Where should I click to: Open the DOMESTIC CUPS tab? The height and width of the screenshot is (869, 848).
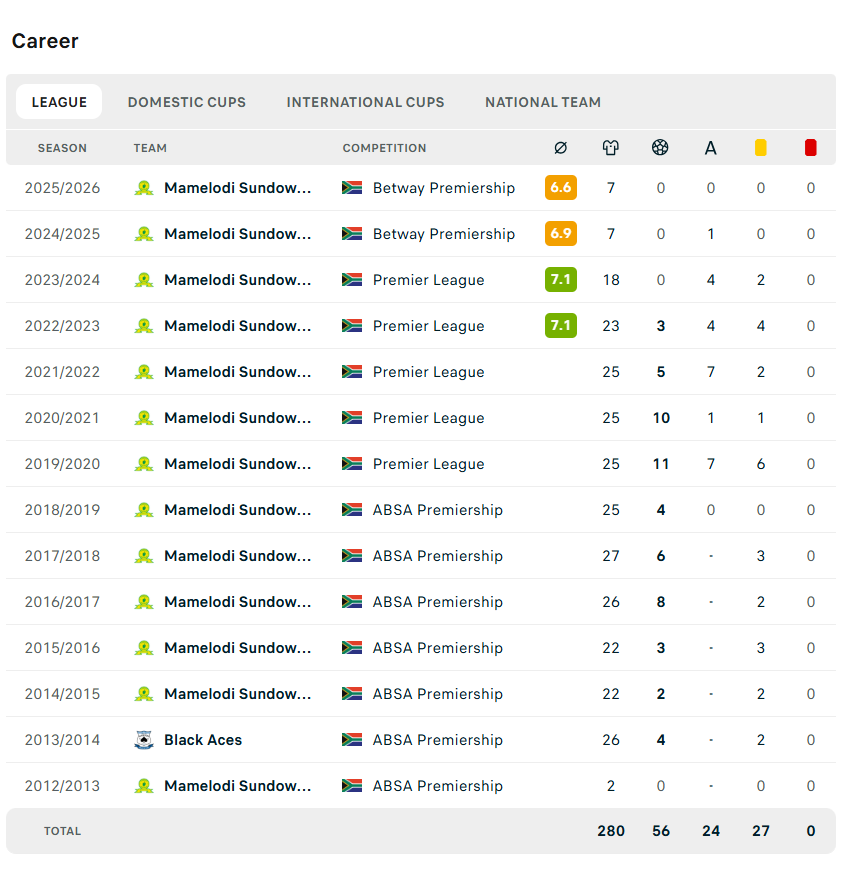(x=187, y=102)
